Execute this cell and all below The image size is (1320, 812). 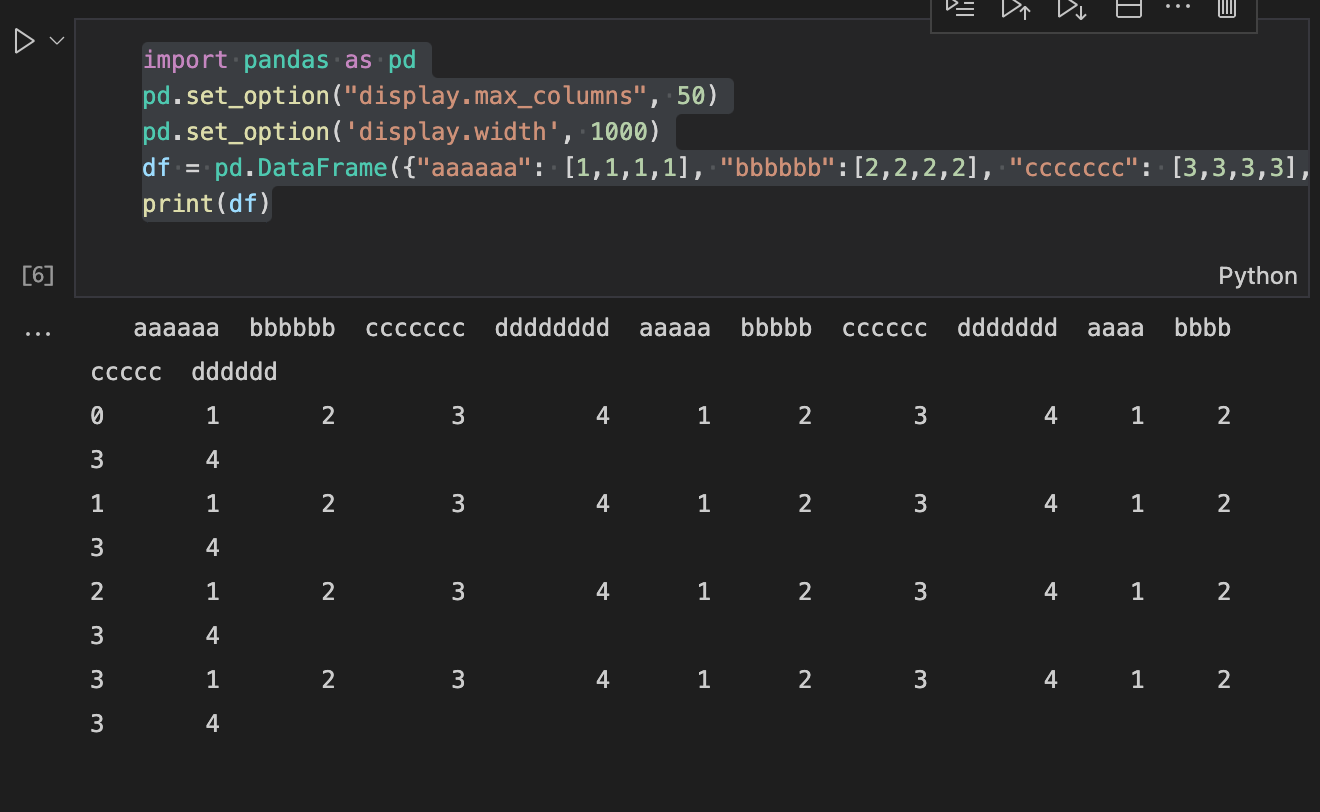tap(1072, 10)
